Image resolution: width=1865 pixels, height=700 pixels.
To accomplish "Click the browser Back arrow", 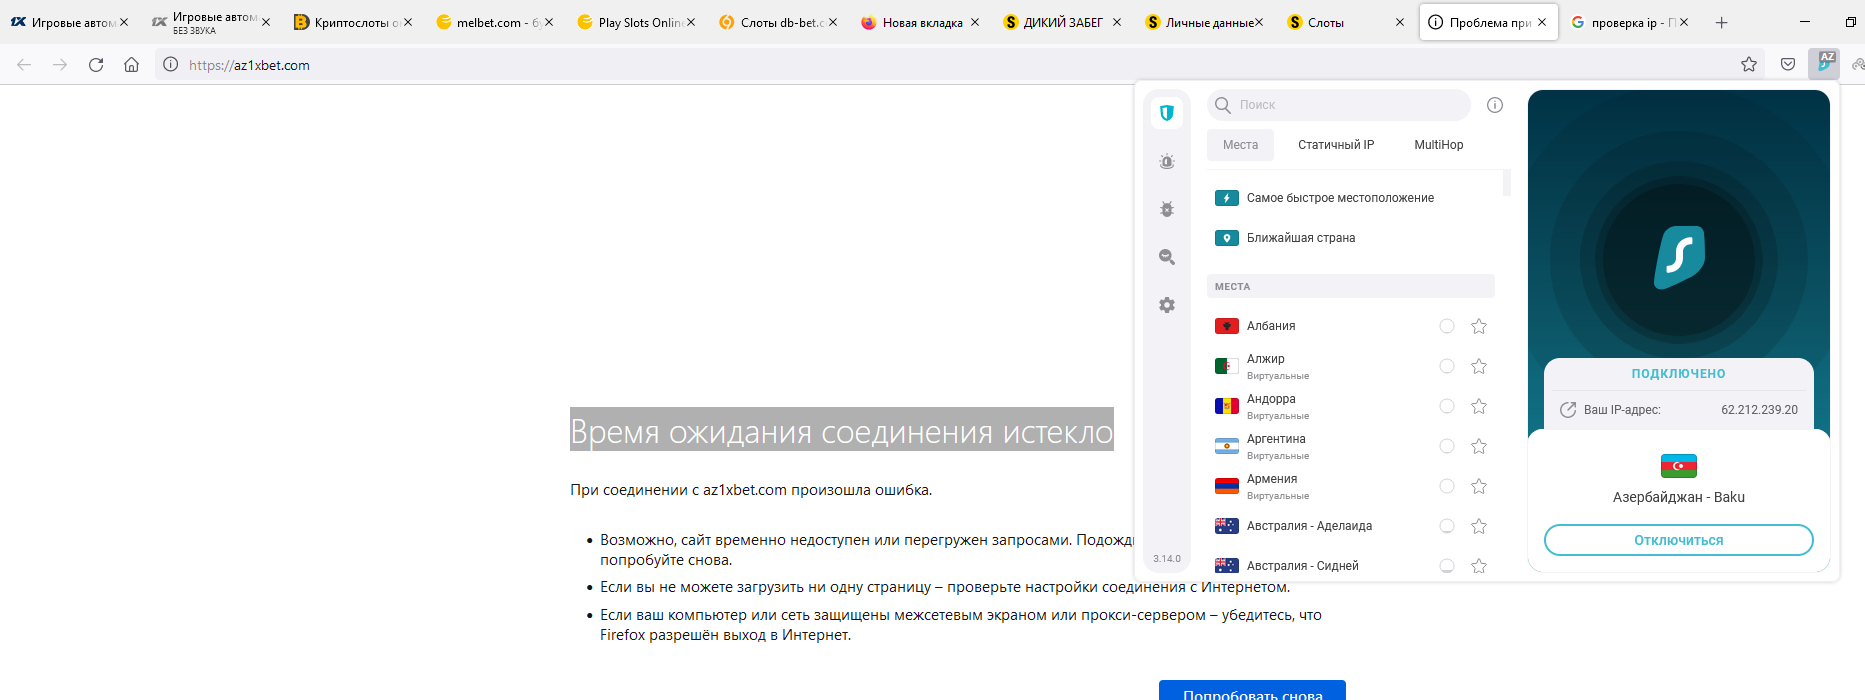I will point(24,64).
